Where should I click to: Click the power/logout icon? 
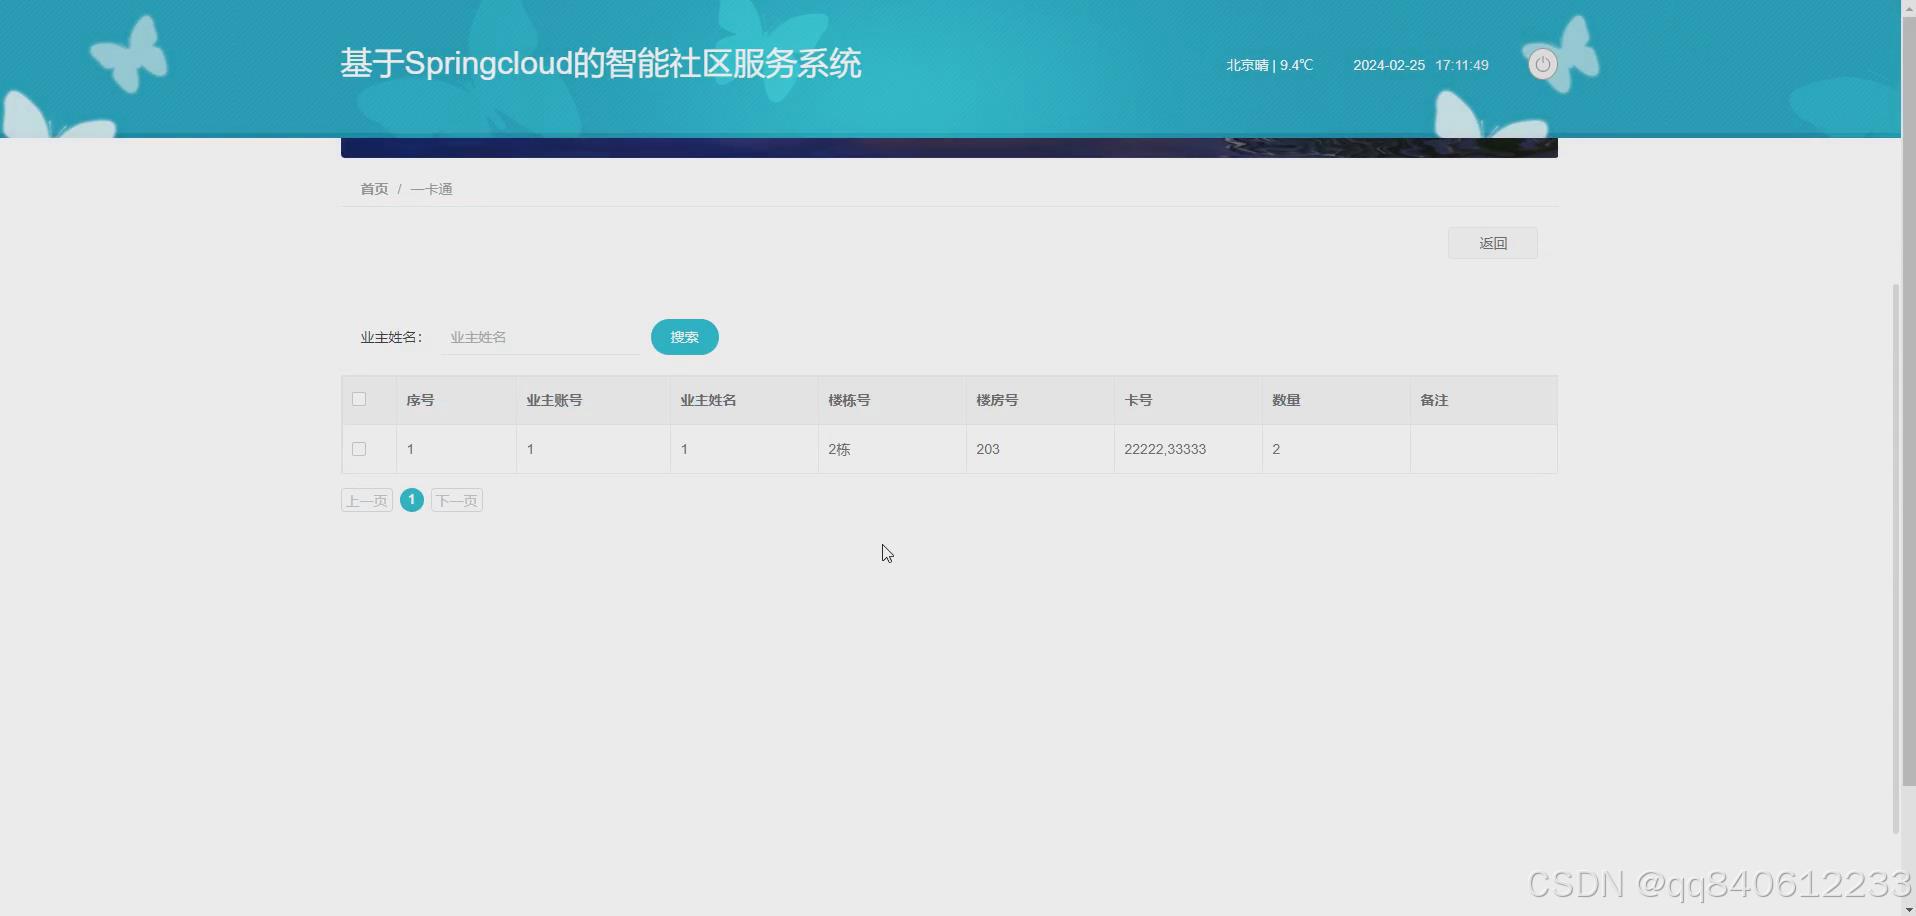(1542, 64)
